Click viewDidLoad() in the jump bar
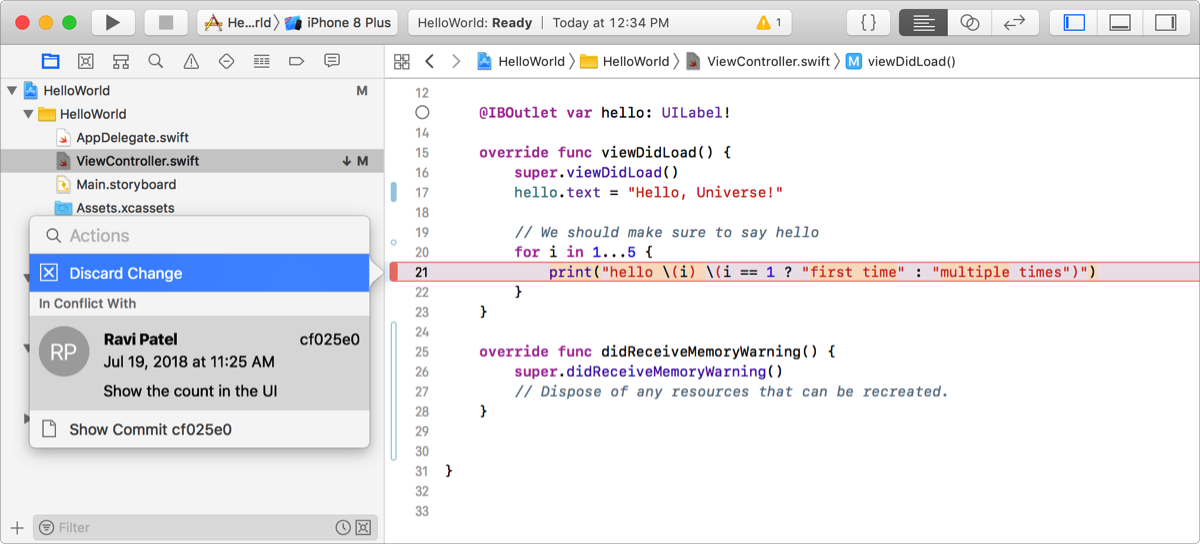 [910, 61]
